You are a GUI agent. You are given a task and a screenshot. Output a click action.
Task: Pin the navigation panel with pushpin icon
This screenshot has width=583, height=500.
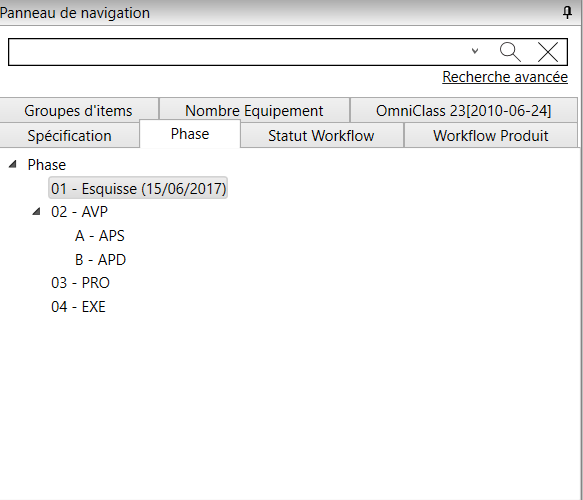(x=567, y=13)
